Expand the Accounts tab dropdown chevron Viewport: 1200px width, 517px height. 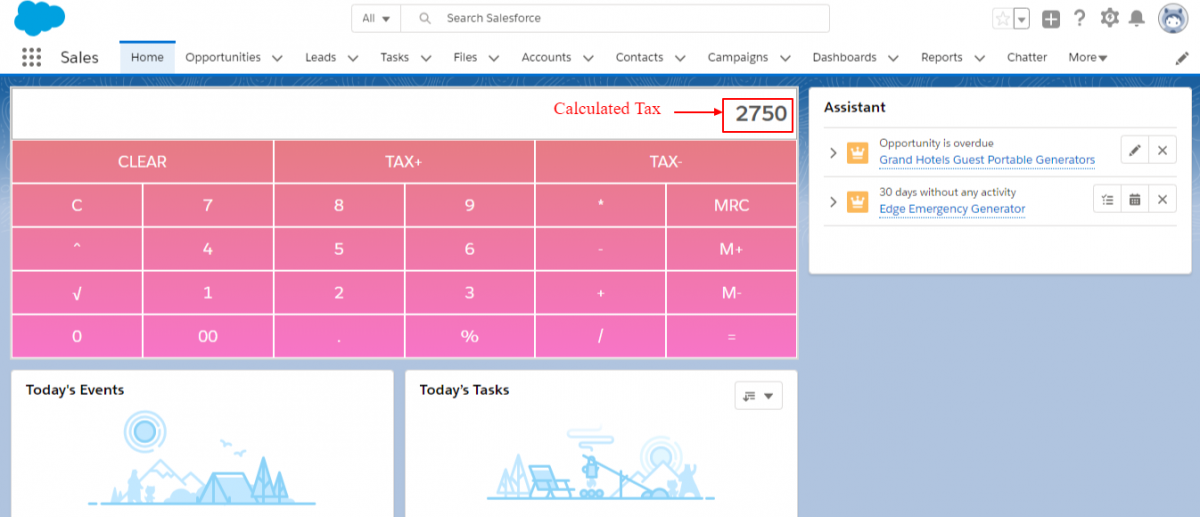click(x=587, y=58)
